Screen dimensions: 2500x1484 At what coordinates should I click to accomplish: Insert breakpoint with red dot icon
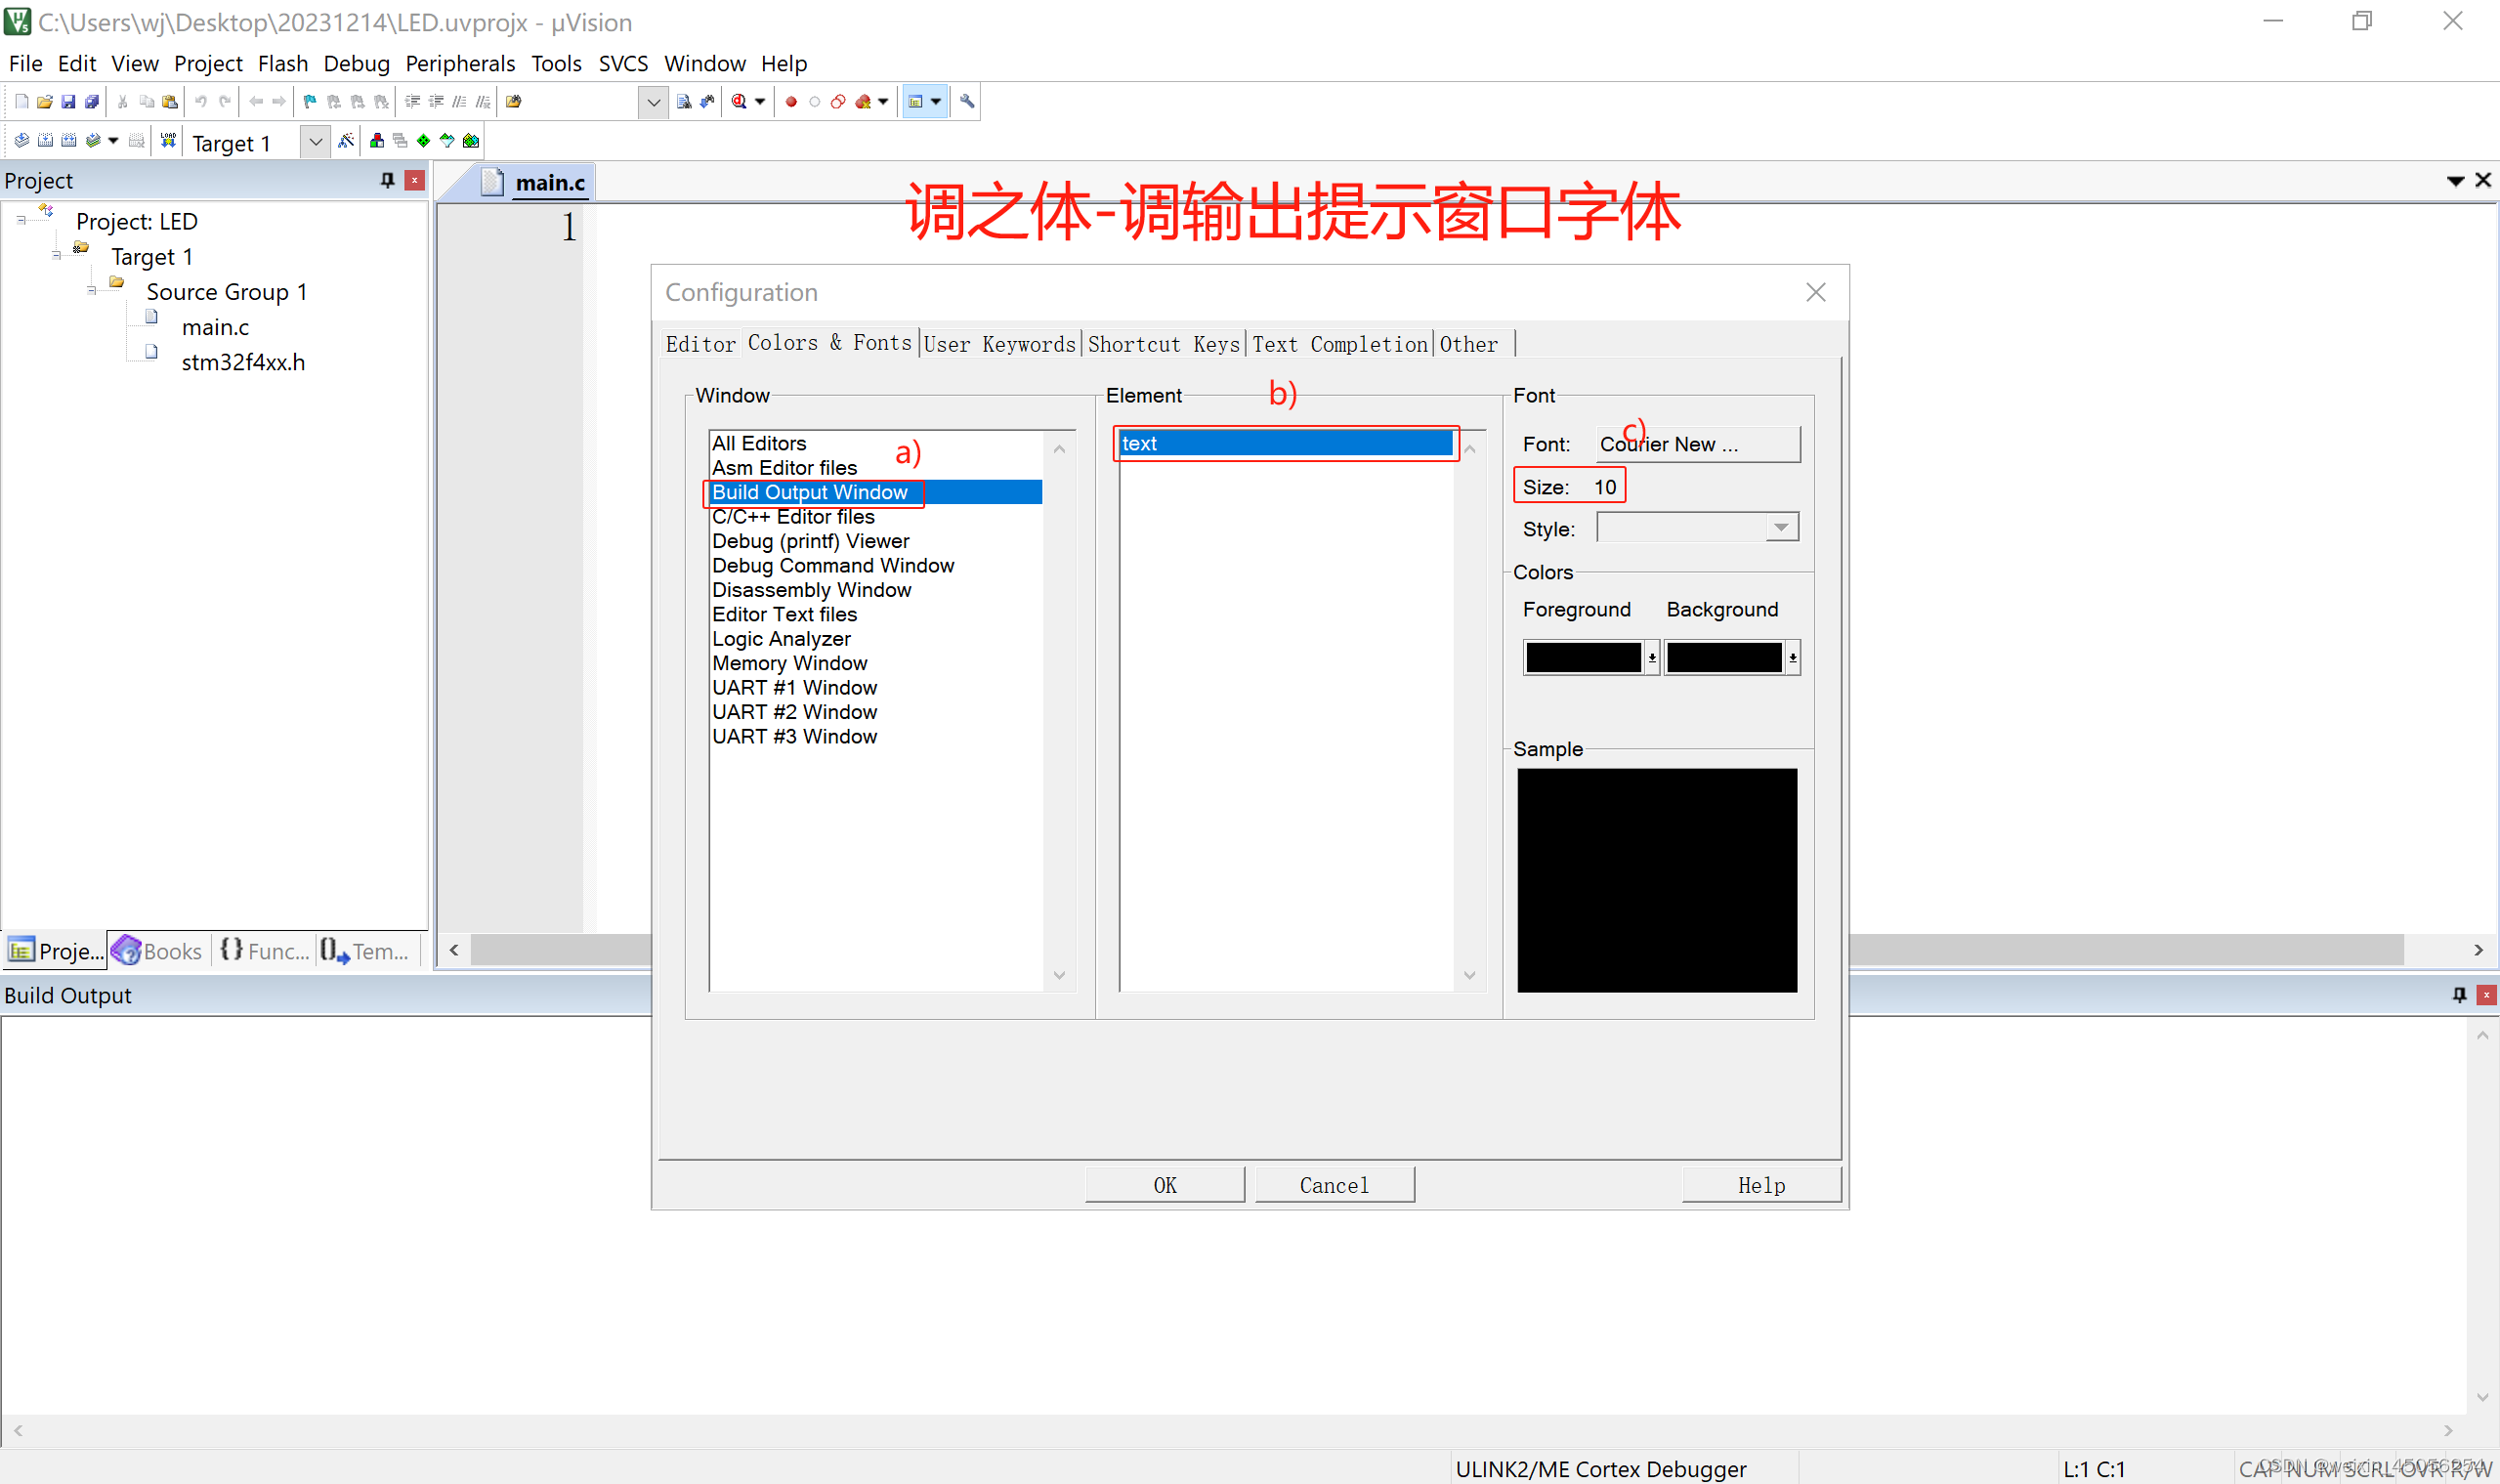click(791, 101)
